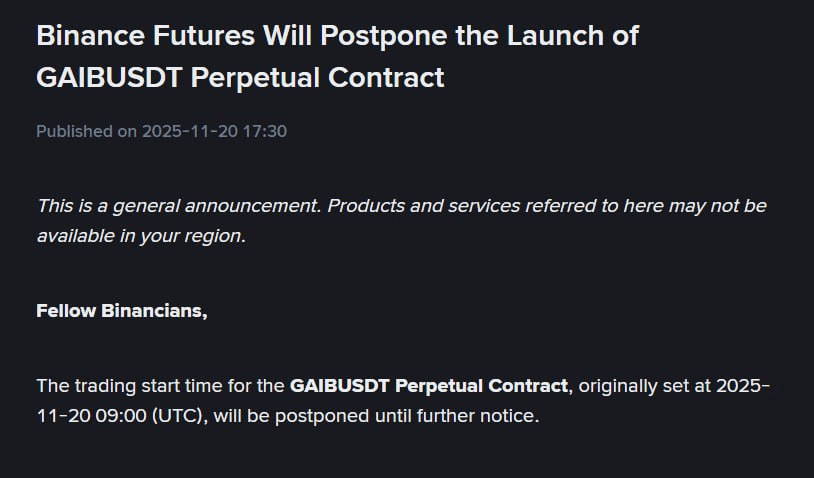Click the "Fellow Binancians," greeting

click(122, 310)
